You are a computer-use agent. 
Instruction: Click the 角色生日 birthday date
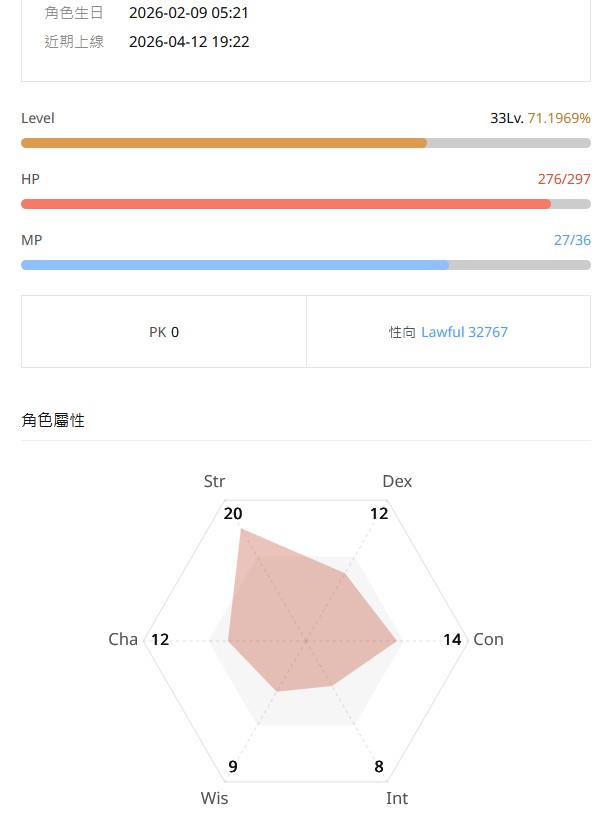pyautogui.click(x=189, y=13)
